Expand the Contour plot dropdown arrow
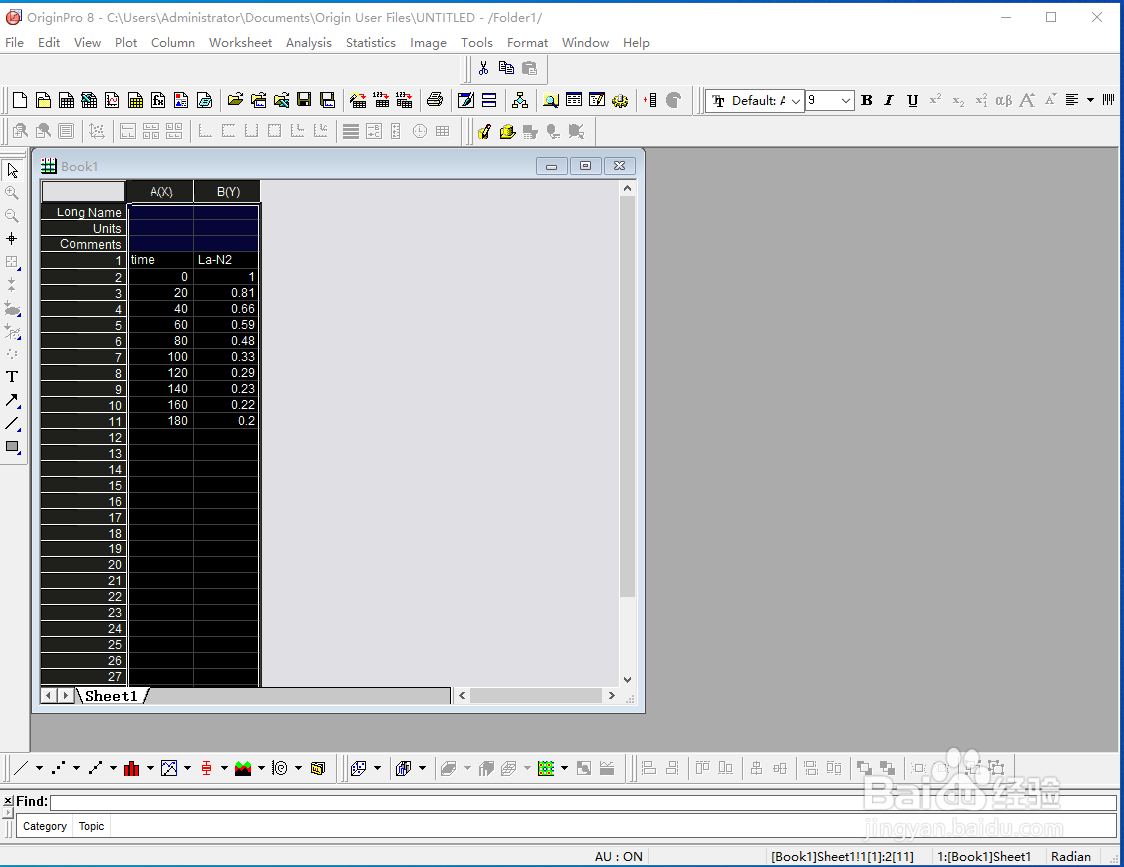The image size is (1124, 867). (x=565, y=768)
